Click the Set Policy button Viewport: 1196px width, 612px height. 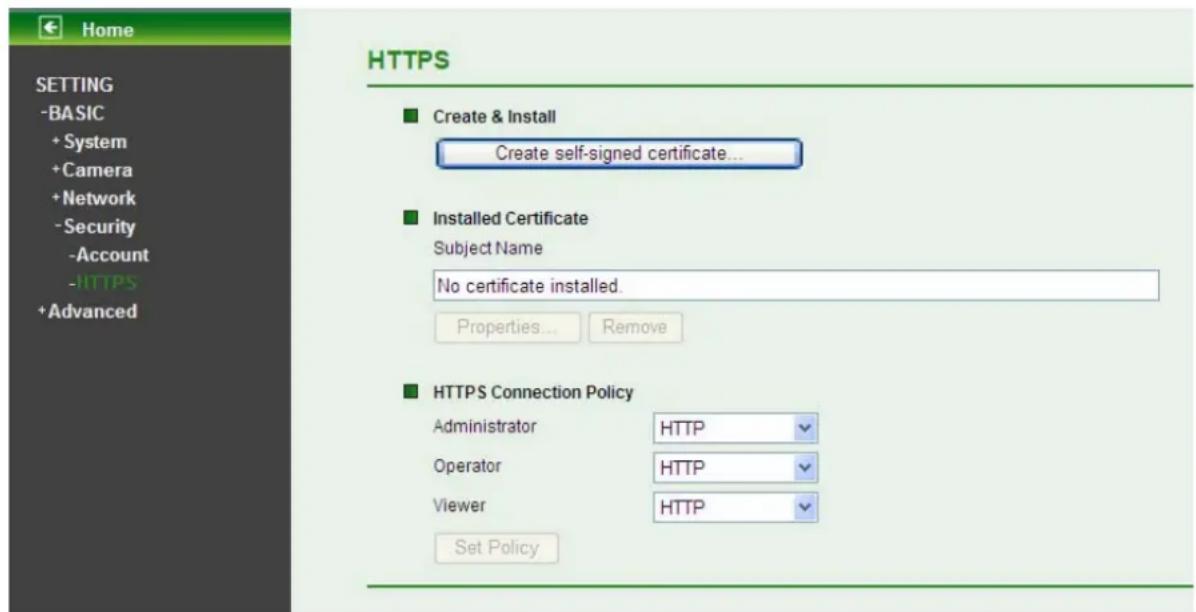click(x=497, y=548)
